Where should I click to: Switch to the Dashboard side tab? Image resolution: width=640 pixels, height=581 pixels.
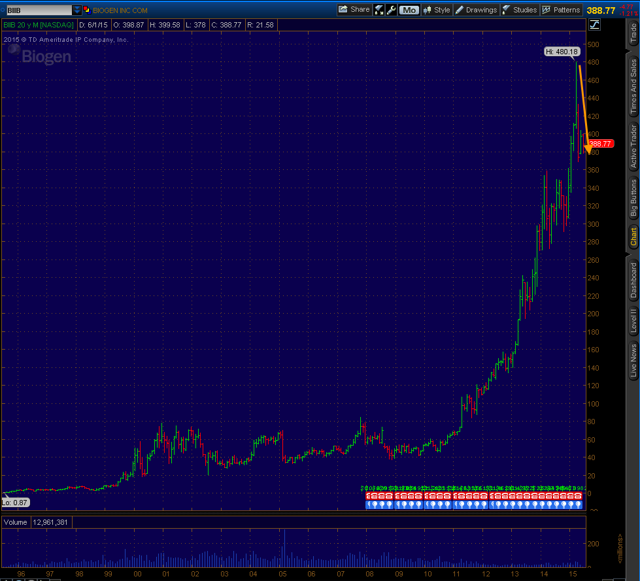pyautogui.click(x=633, y=280)
